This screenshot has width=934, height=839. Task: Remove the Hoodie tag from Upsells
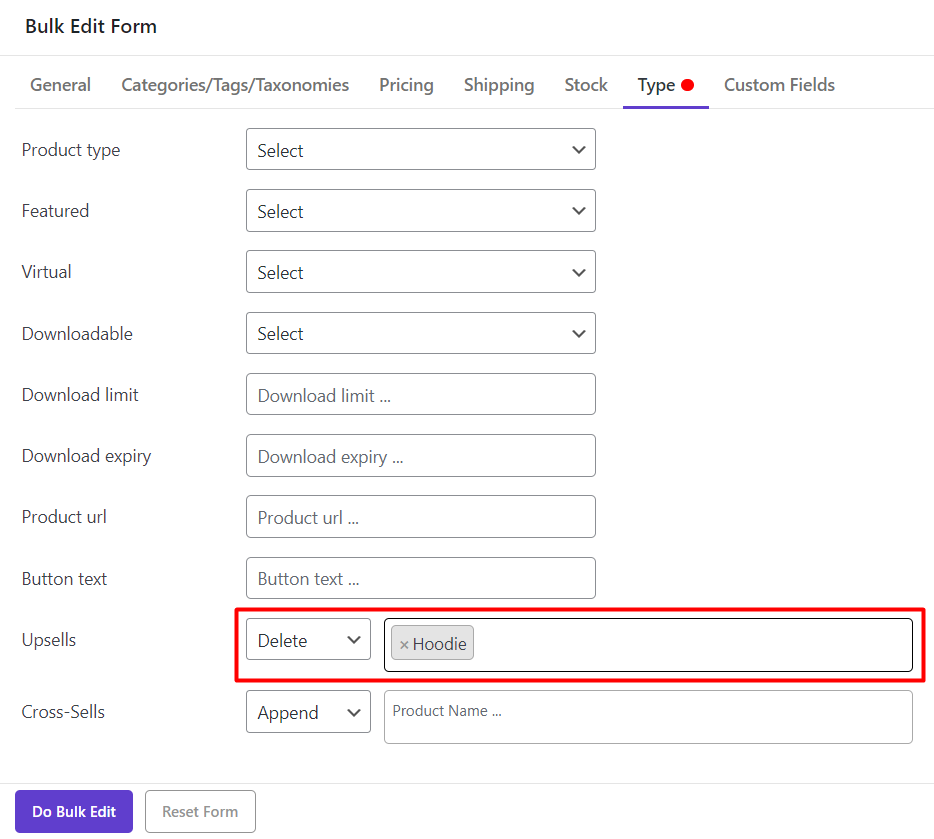pos(404,645)
